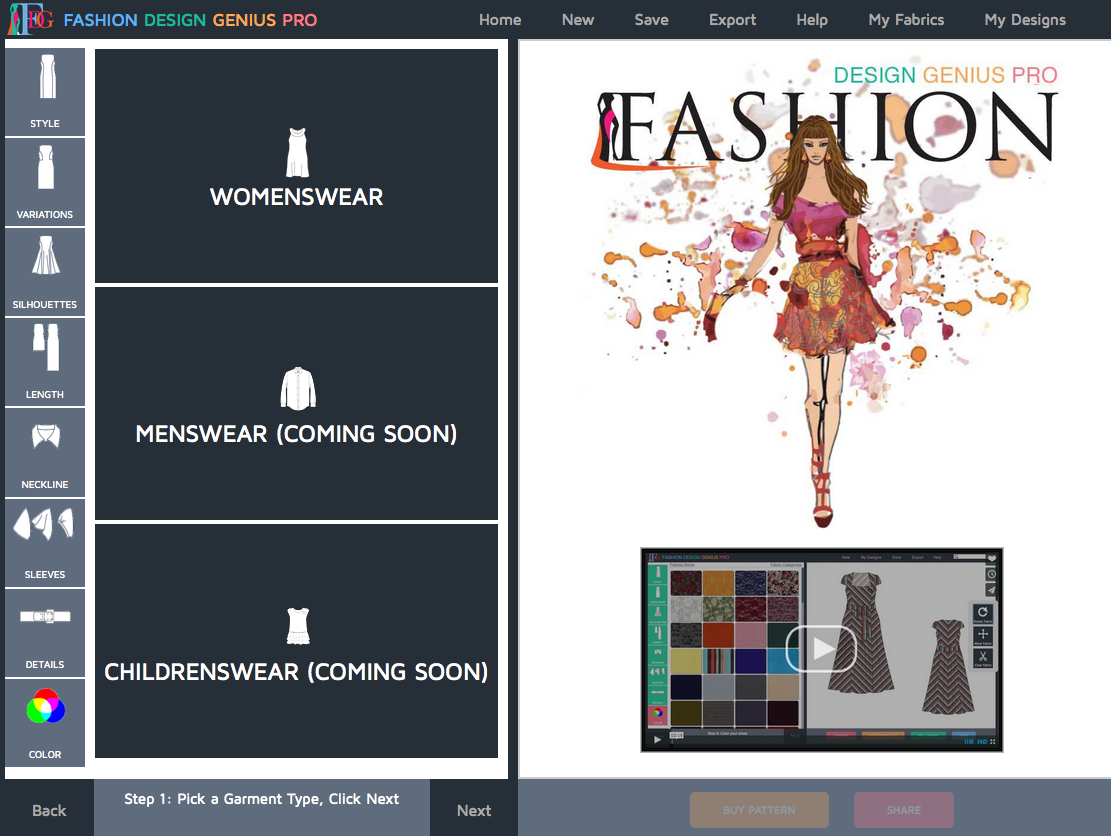Open the Export menu item
The height and width of the screenshot is (836, 1111).
click(x=733, y=20)
